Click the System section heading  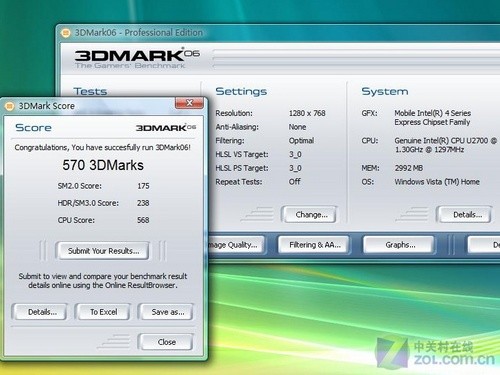[385, 91]
